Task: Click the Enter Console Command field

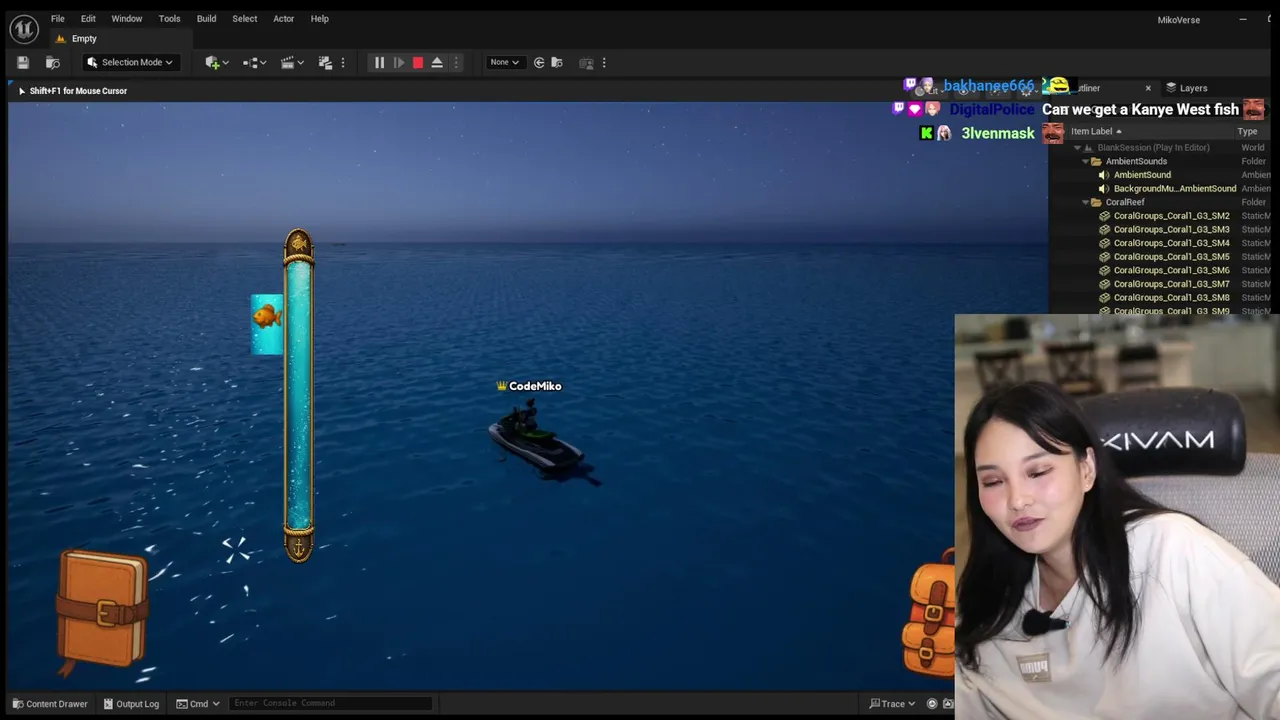Action: pos(330,703)
